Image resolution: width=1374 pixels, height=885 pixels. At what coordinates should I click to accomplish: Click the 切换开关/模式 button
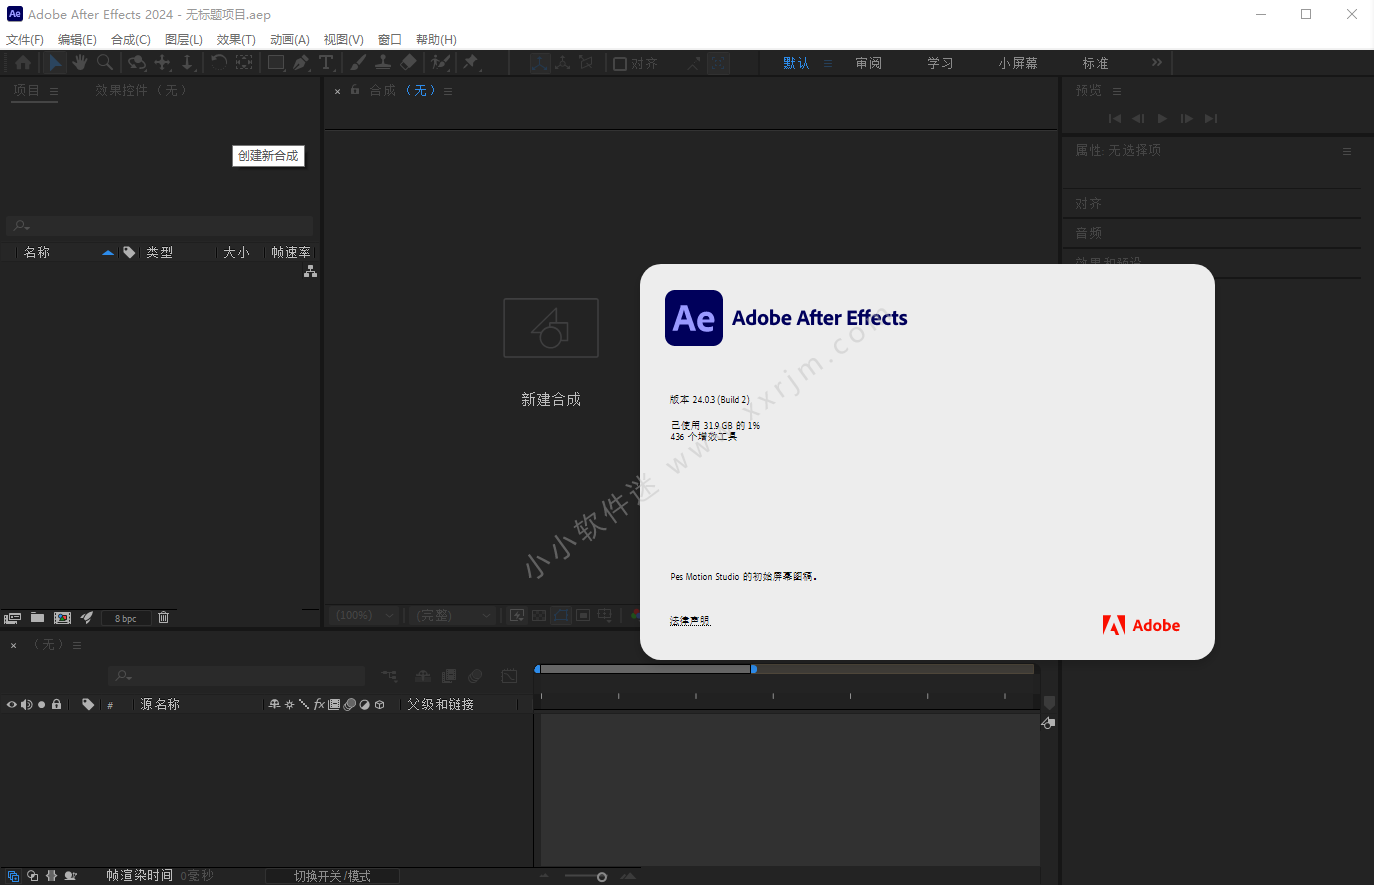click(x=332, y=876)
